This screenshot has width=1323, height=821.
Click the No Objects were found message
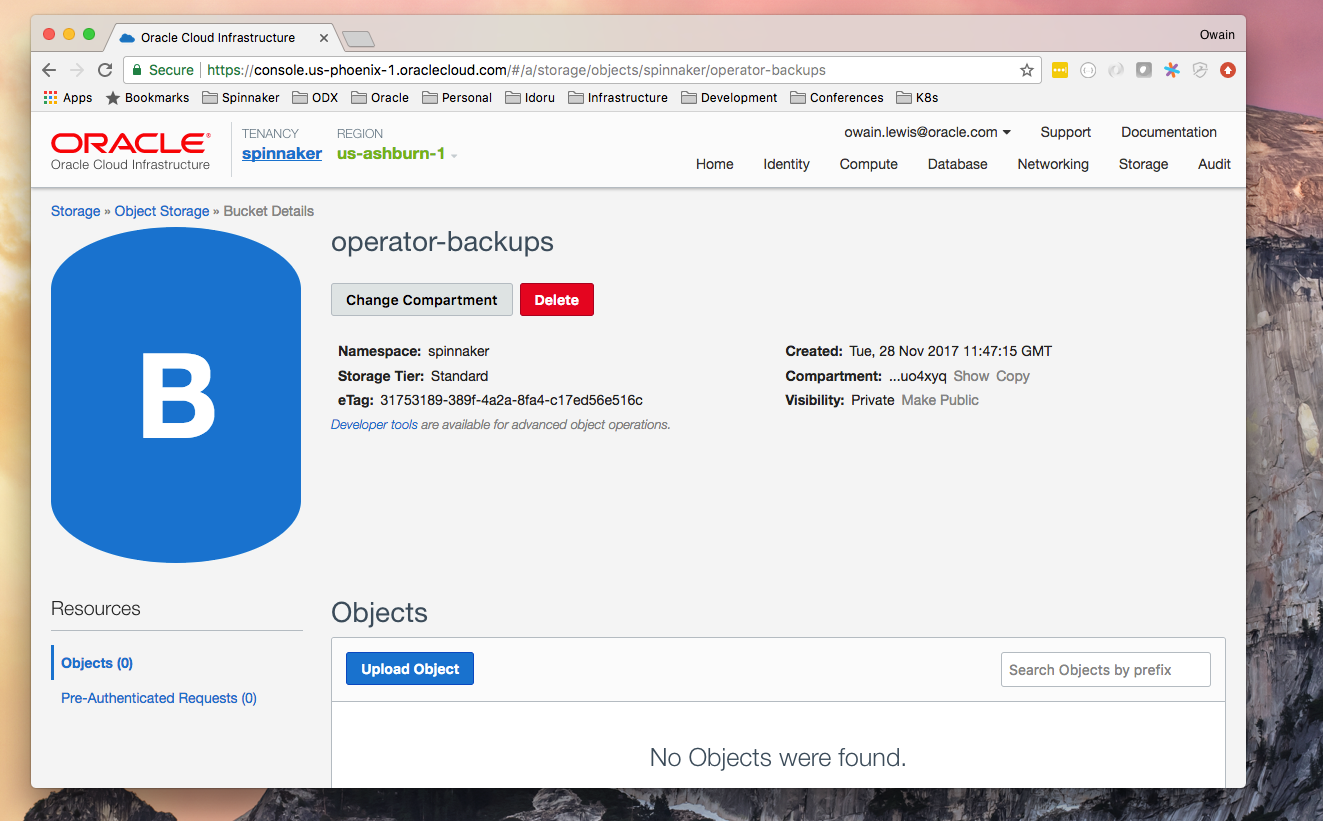(x=778, y=758)
